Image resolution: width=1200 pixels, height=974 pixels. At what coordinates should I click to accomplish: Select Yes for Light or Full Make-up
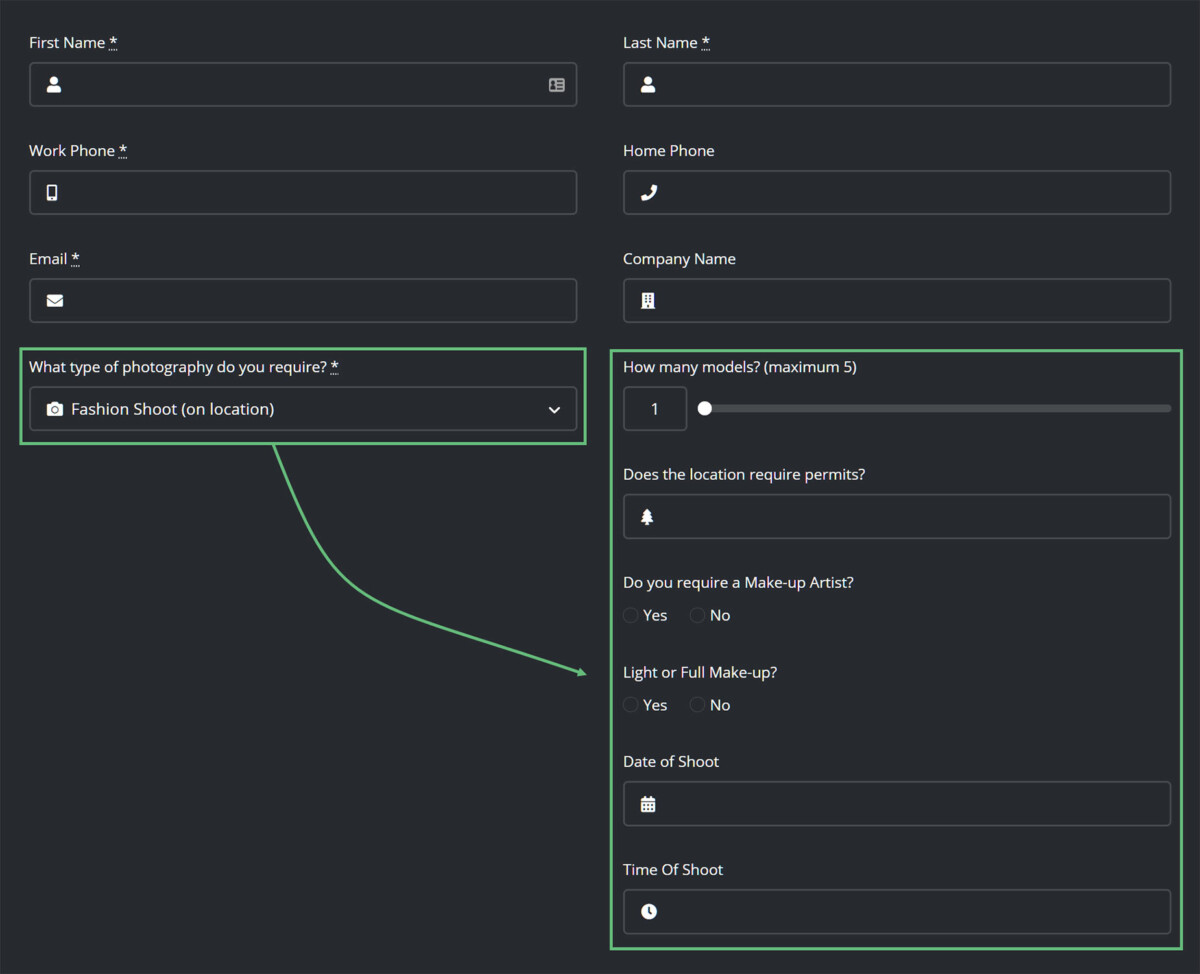coord(631,705)
